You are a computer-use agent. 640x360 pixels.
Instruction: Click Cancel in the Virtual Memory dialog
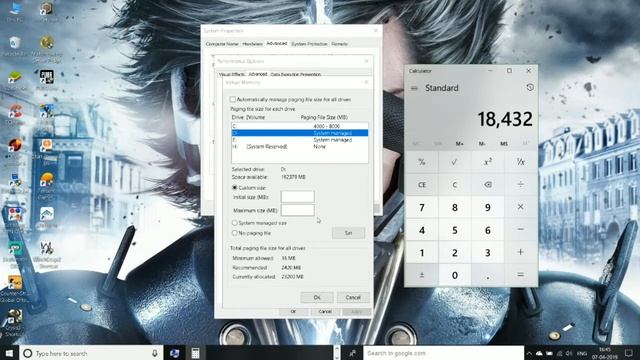click(x=353, y=297)
